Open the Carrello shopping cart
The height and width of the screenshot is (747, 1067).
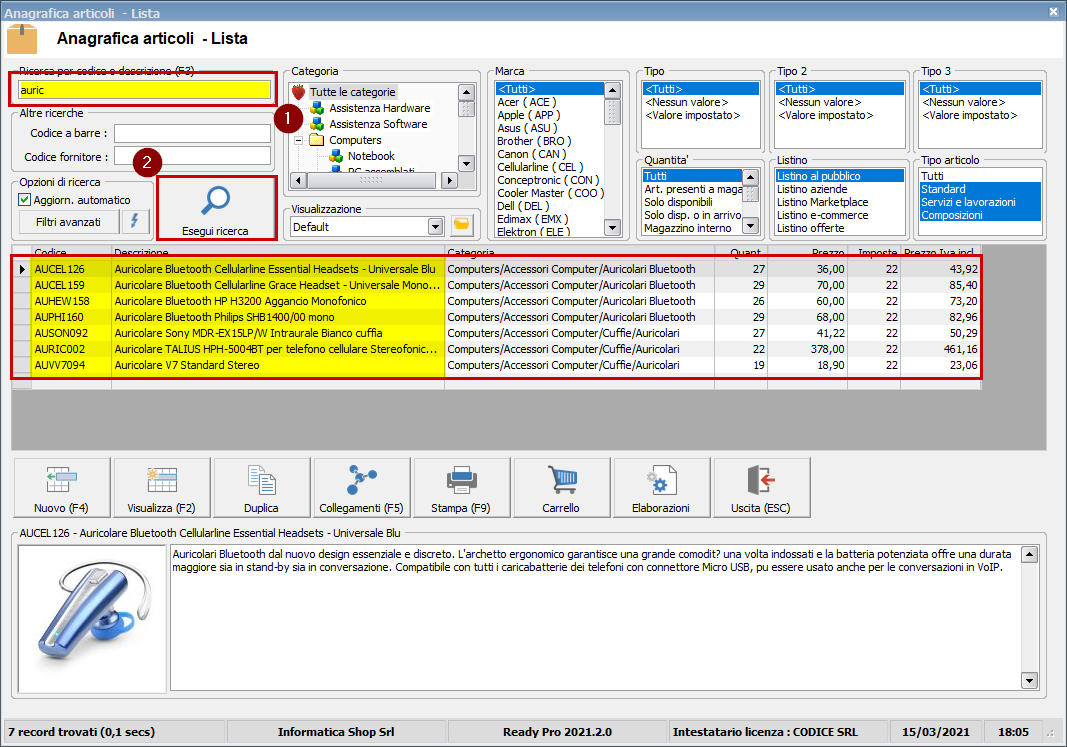(x=561, y=487)
